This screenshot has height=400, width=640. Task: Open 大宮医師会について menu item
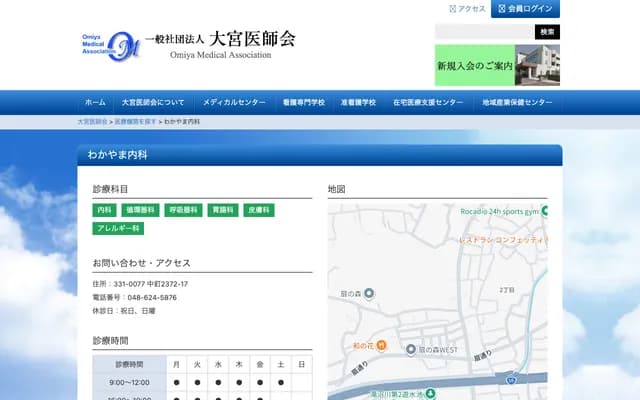[x=153, y=102]
